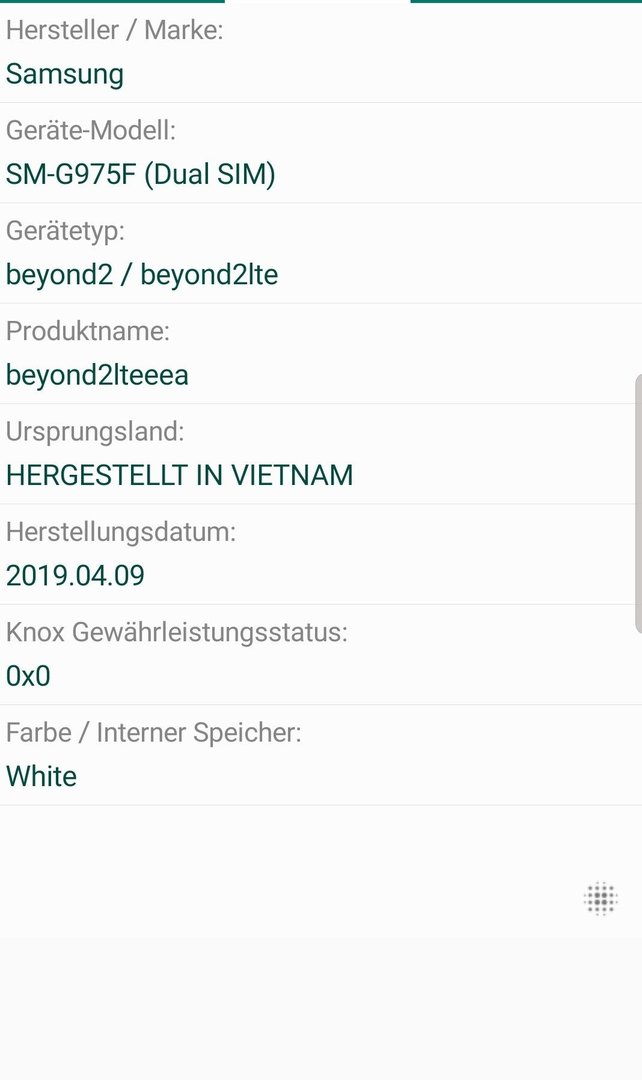Tap the Knox Gewährleistungsstatus label
Image resolution: width=642 pixels, height=1080 pixels.
[x=177, y=632]
